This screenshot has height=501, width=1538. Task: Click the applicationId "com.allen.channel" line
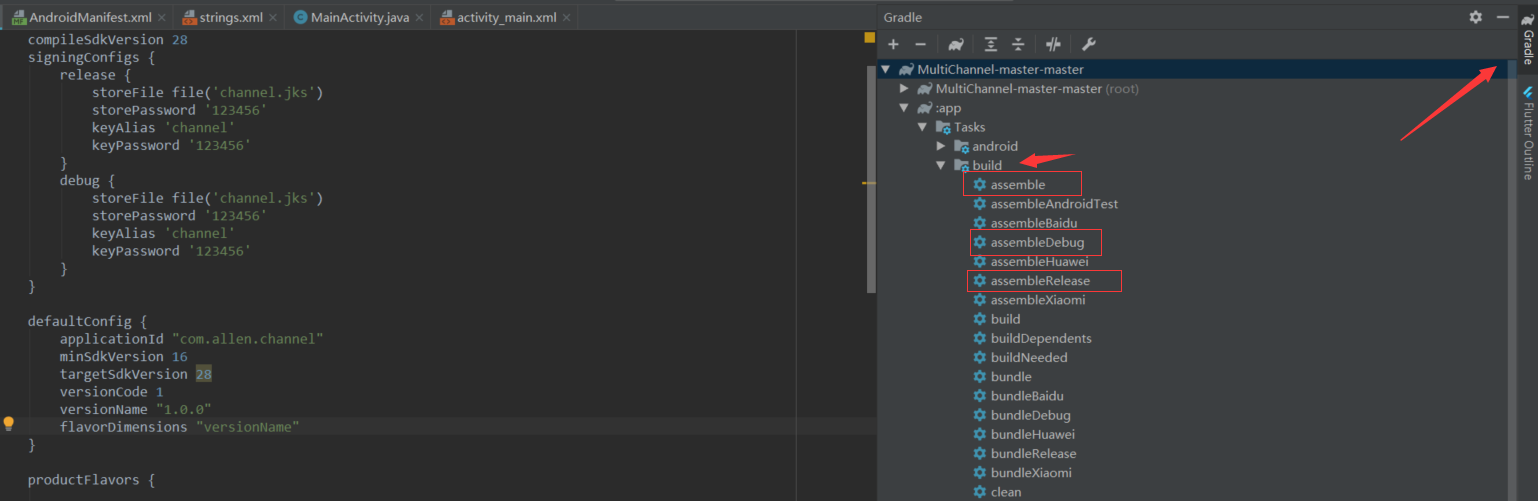191,339
